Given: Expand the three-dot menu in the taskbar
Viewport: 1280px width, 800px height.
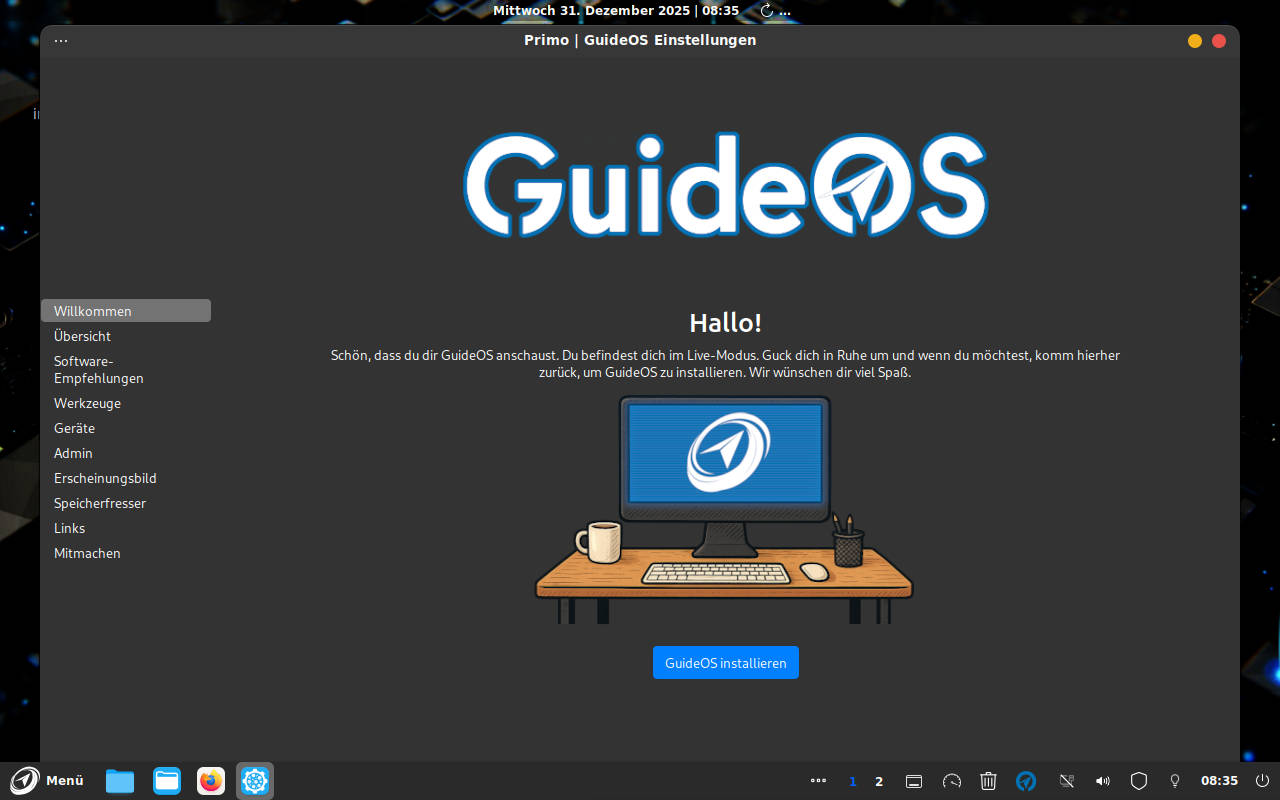Looking at the screenshot, I should coord(818,781).
